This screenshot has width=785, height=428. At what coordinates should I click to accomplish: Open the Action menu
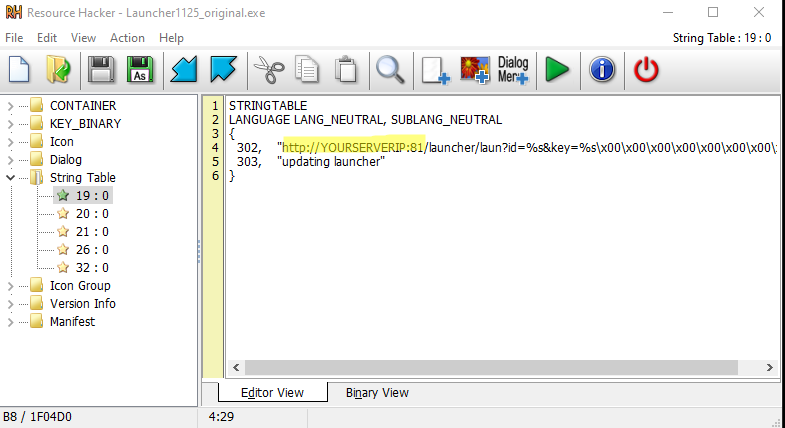127,38
